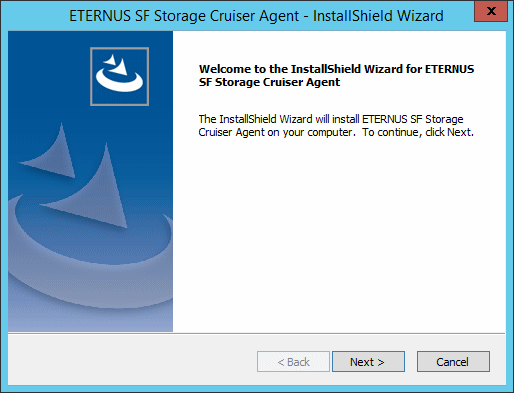Click the "InstallShield Wizard" words in the title bar
Image resolution: width=514 pixels, height=393 pixels.
378,16
